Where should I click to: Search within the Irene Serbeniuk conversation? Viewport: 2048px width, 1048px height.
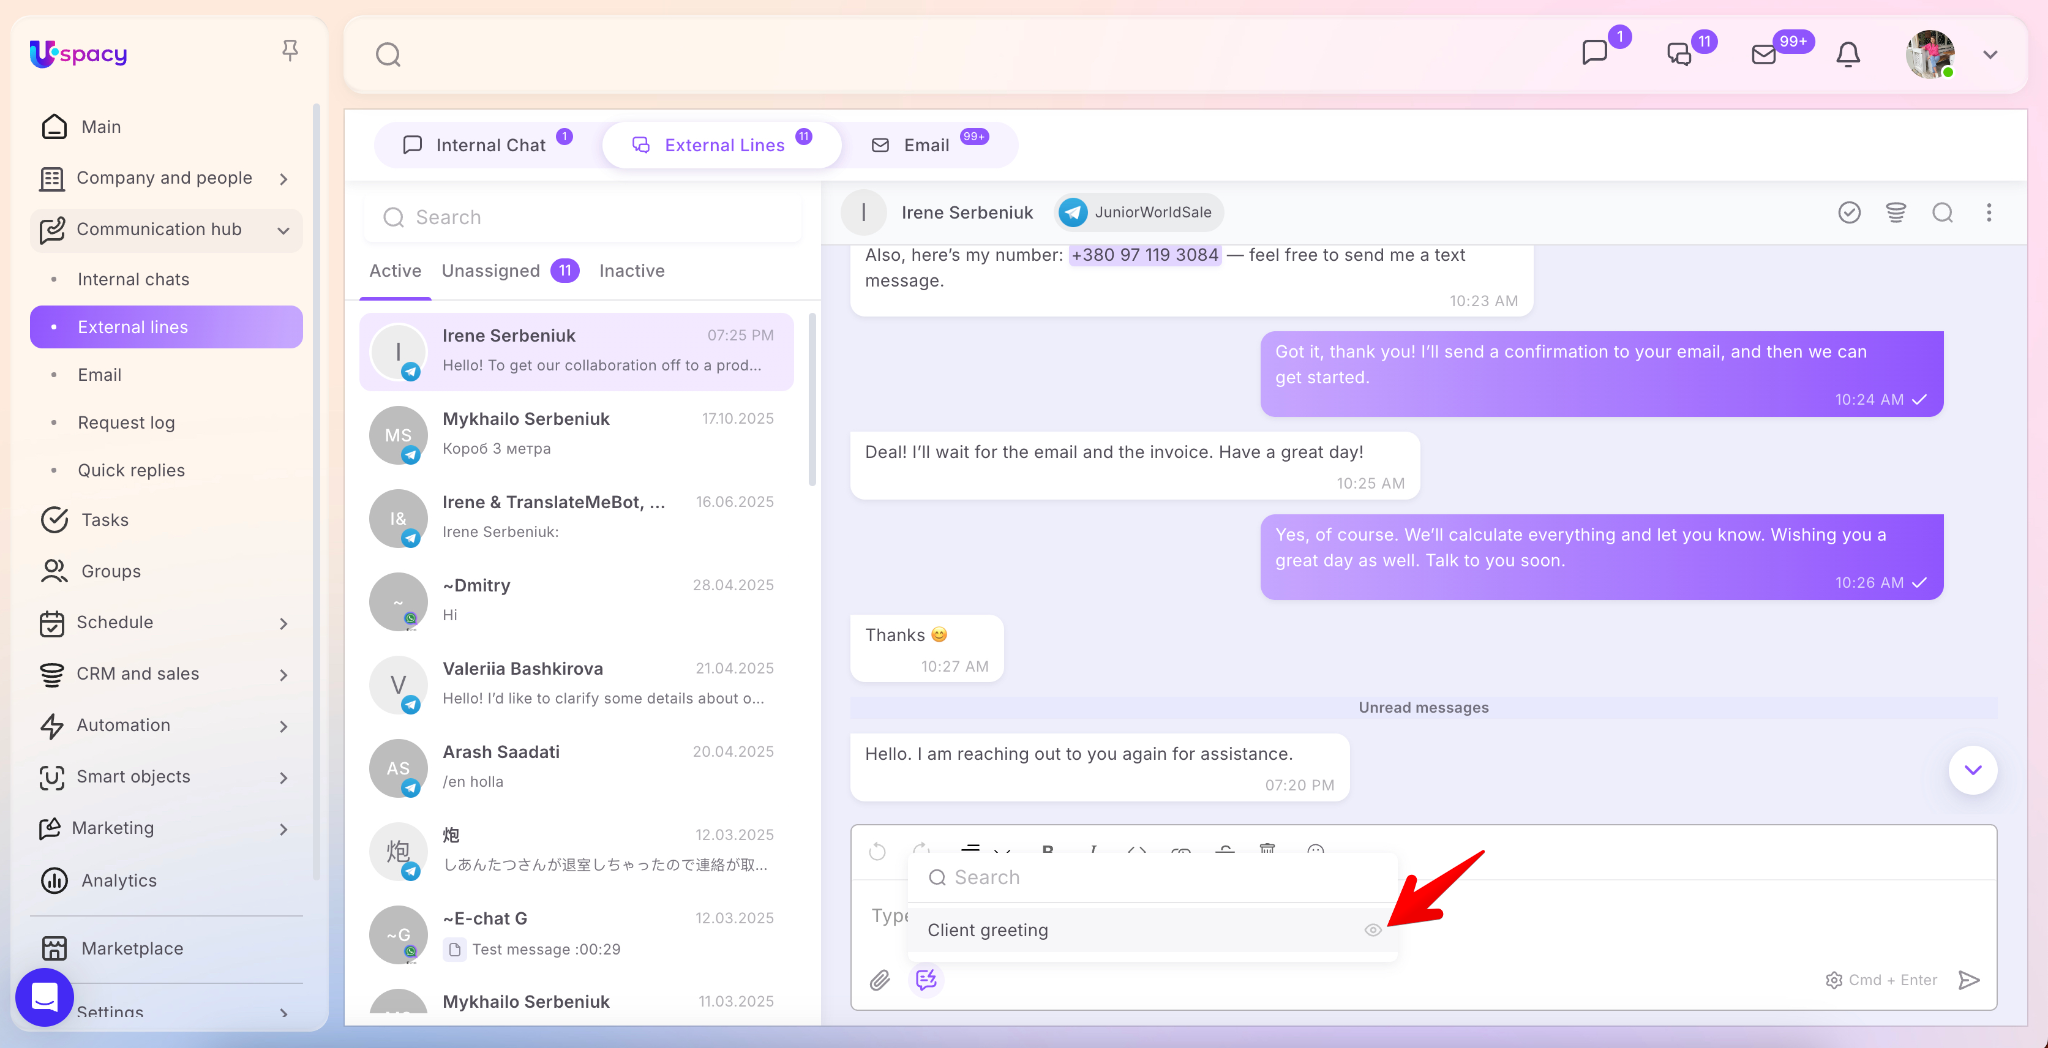coord(1942,212)
